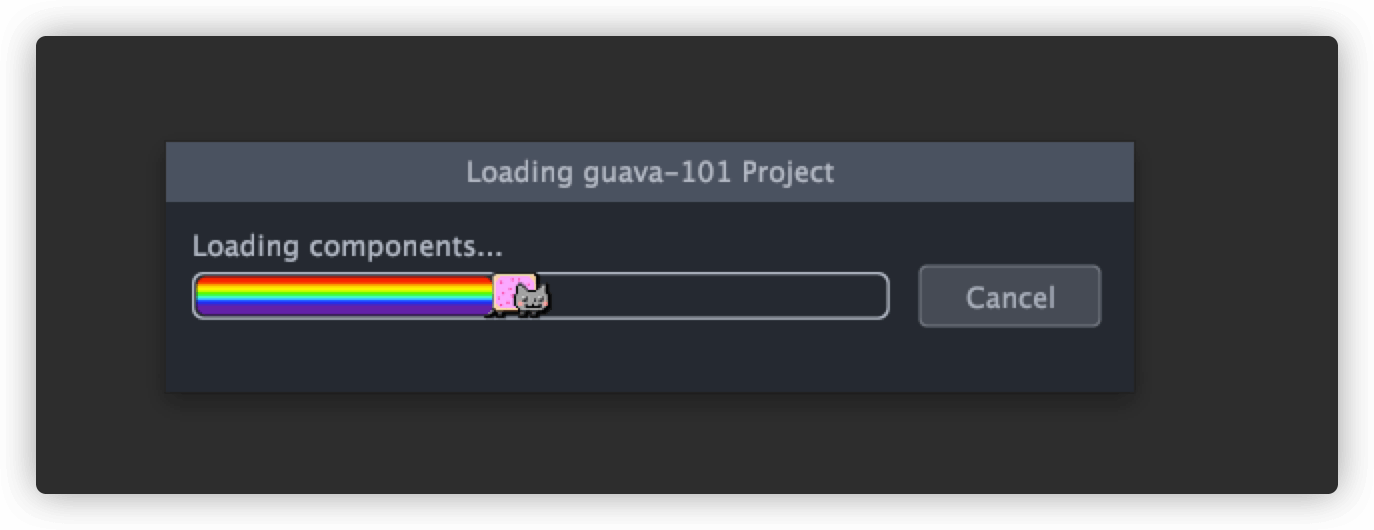Viewport: 1374px width, 530px height.
Task: Click the word "components..." in the status text
Action: pos(406,247)
